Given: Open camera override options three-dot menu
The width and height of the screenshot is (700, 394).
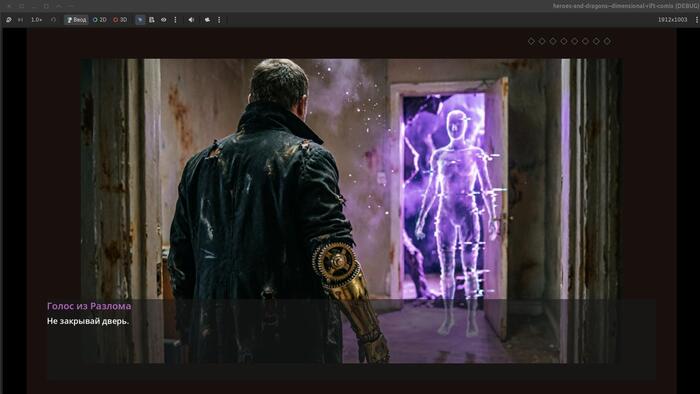Looking at the screenshot, I should pyautogui.click(x=219, y=20).
